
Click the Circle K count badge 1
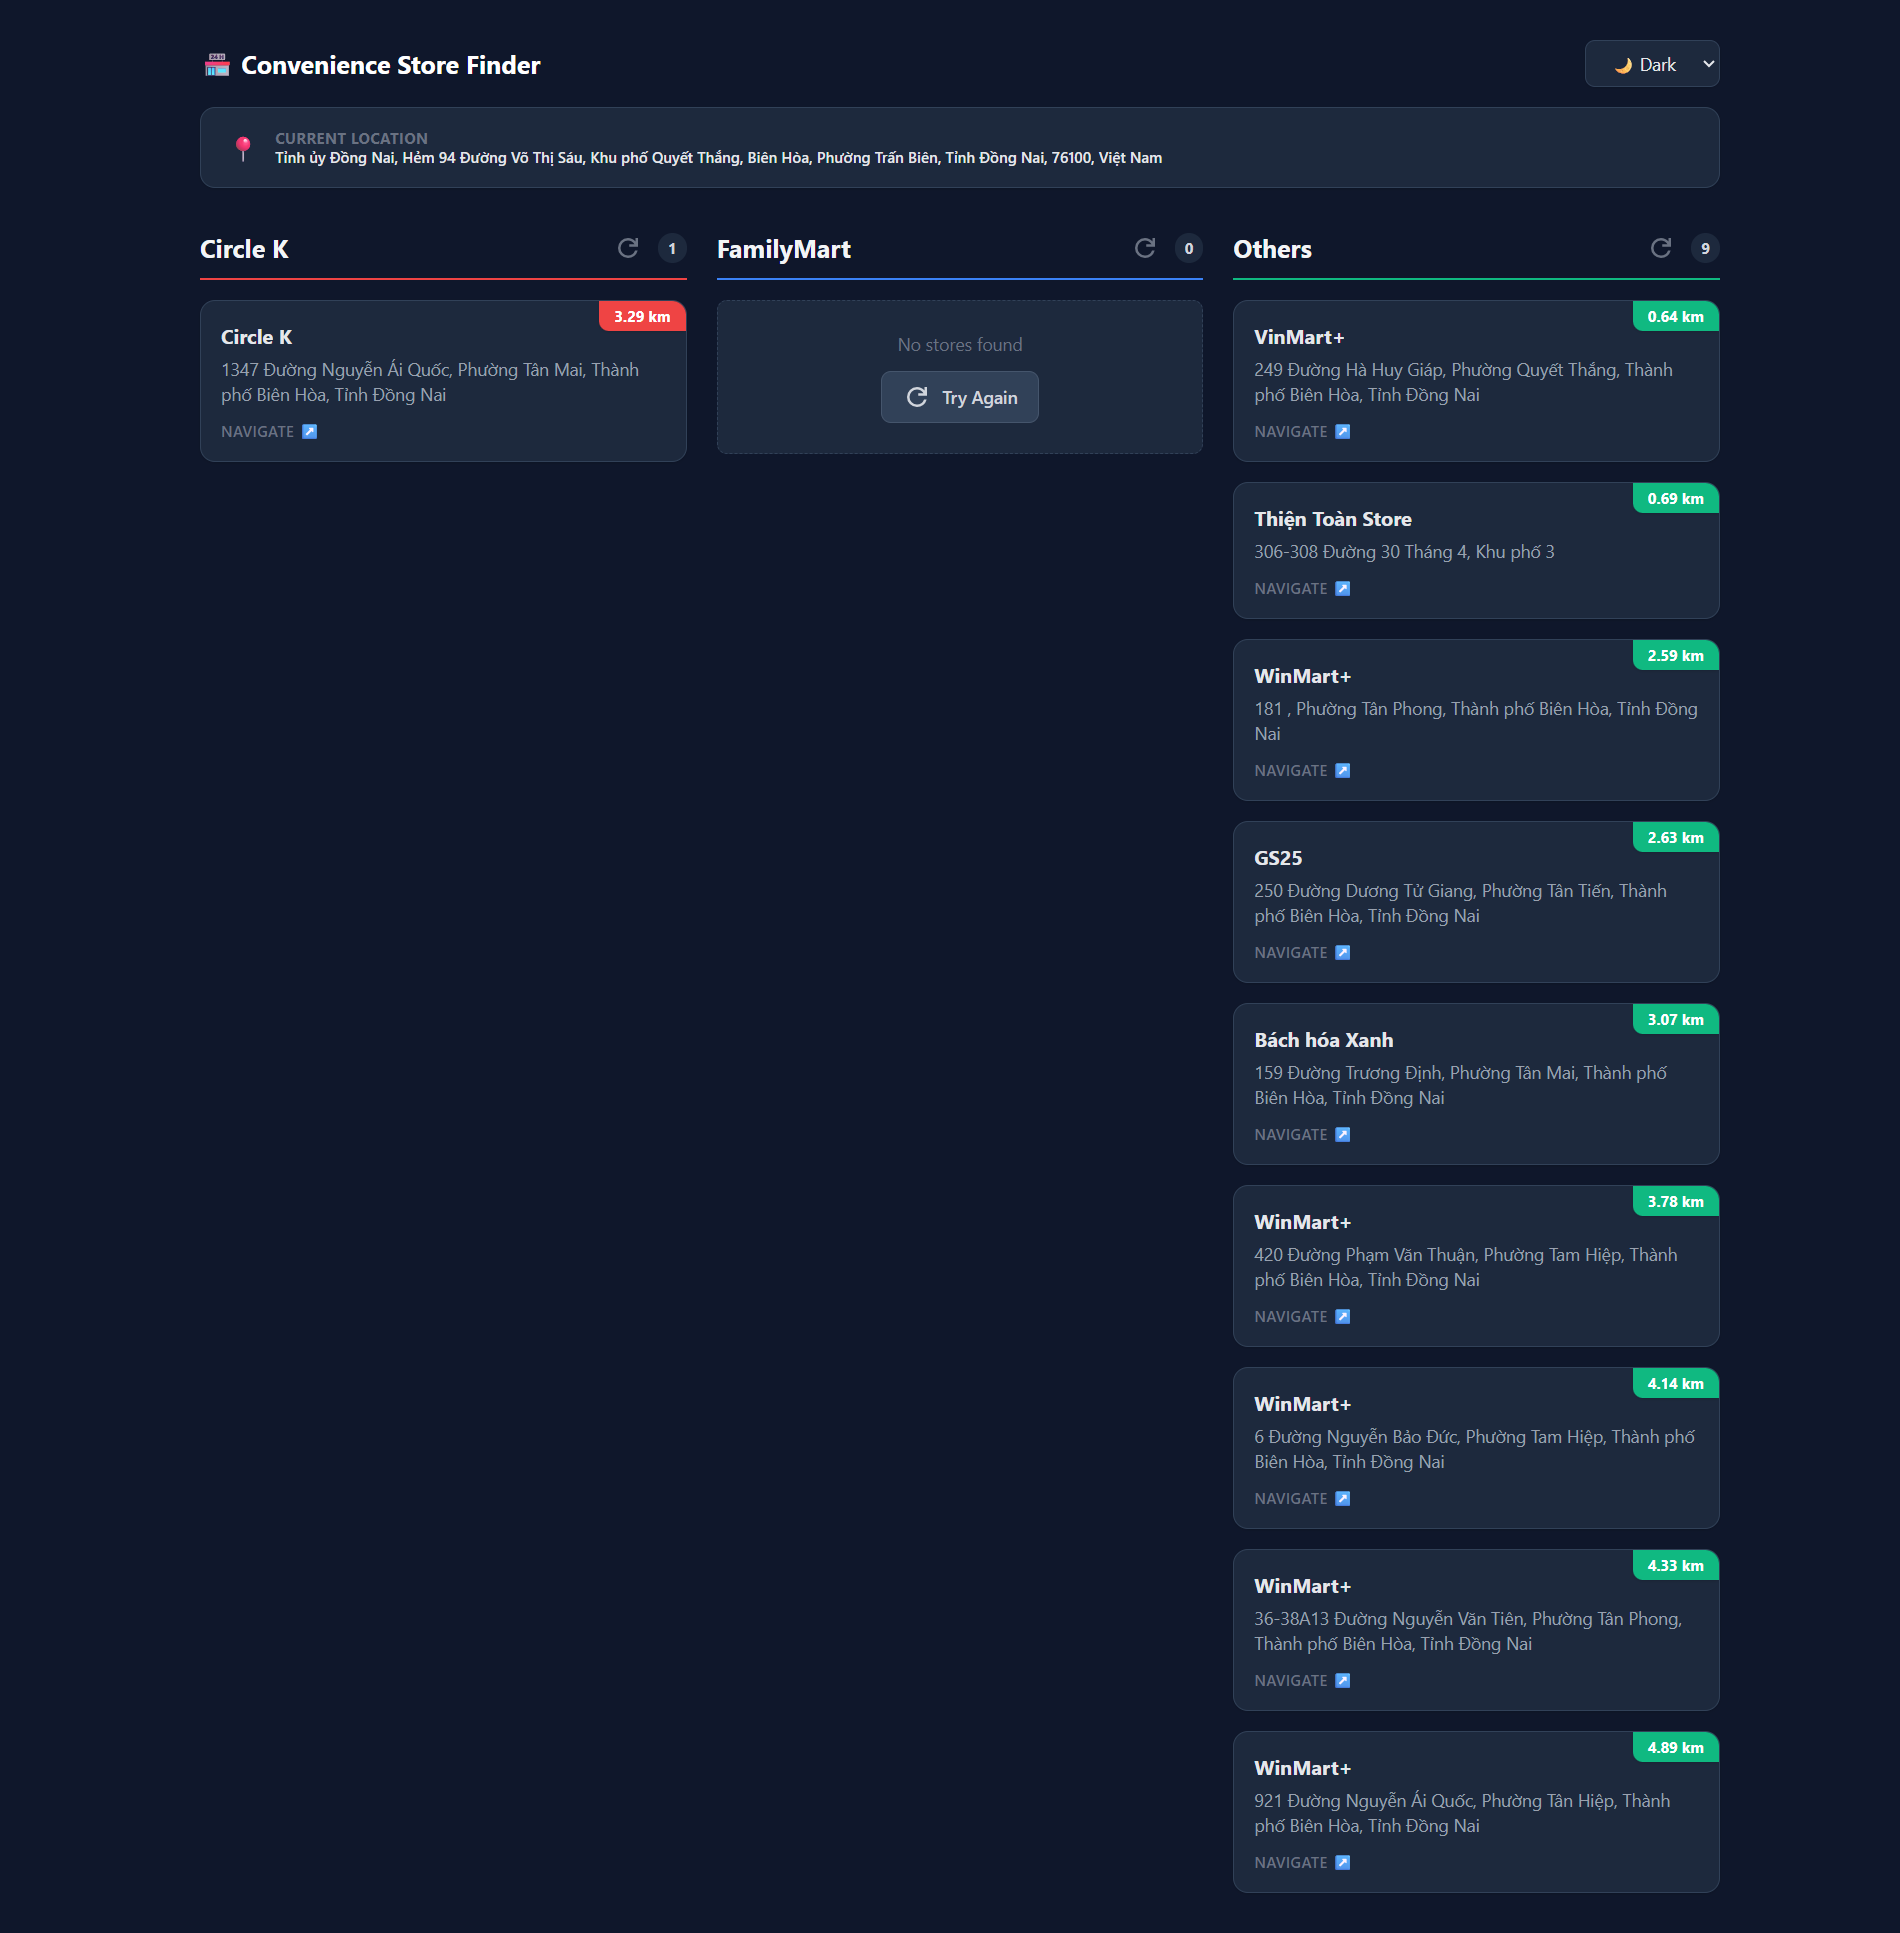(x=672, y=248)
